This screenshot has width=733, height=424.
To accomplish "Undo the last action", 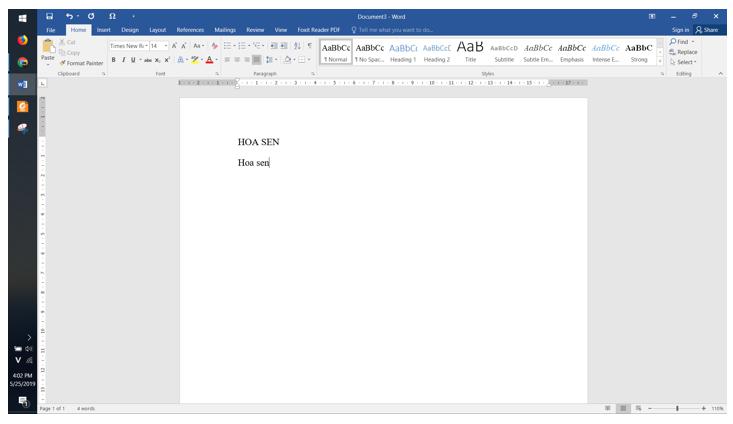I will [69, 16].
